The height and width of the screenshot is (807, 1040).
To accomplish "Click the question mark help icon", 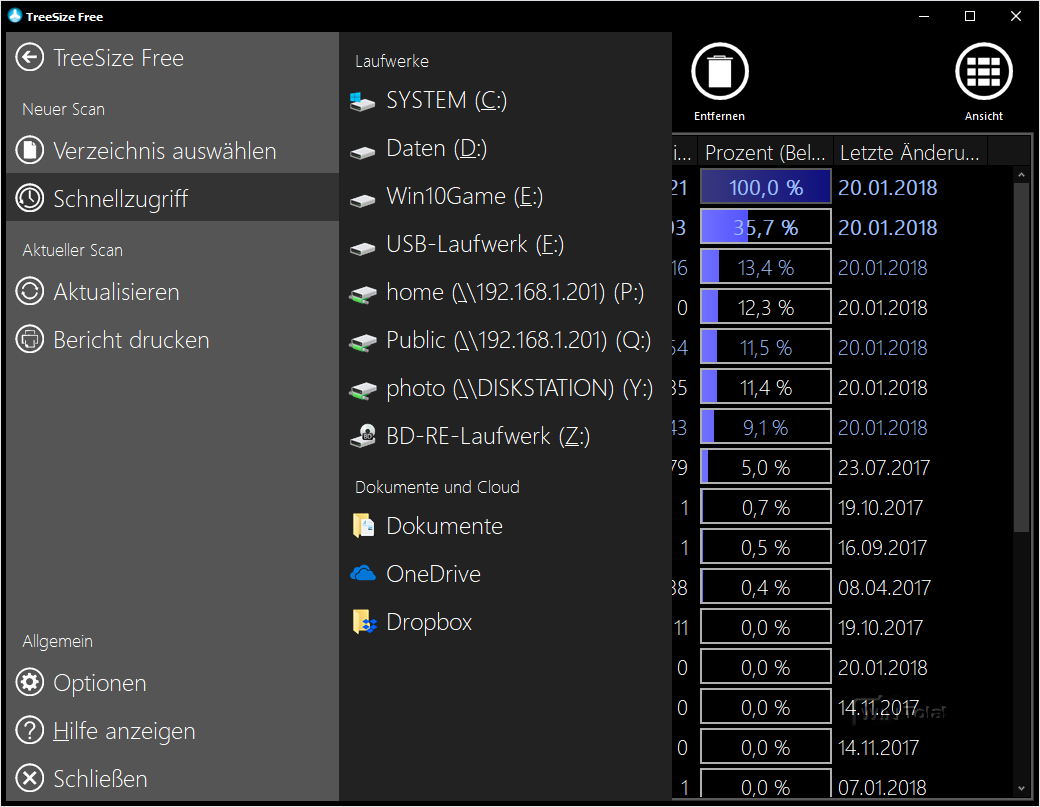I will 30,731.
